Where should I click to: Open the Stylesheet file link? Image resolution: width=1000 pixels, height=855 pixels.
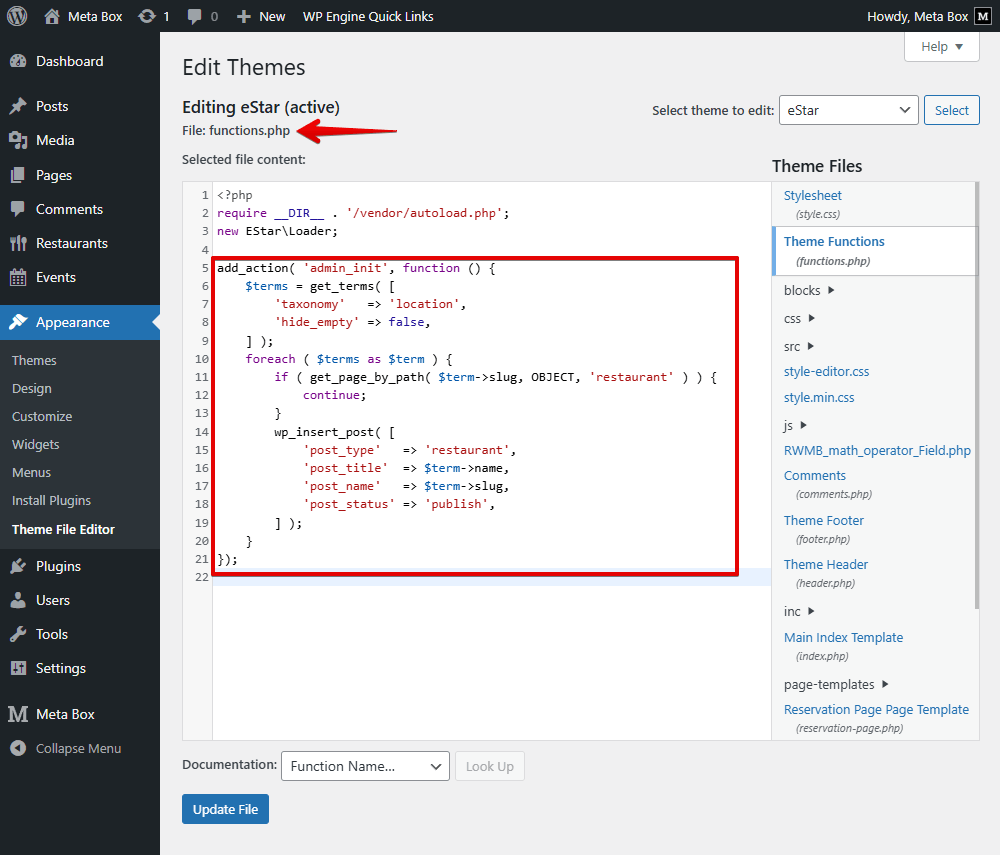[812, 195]
